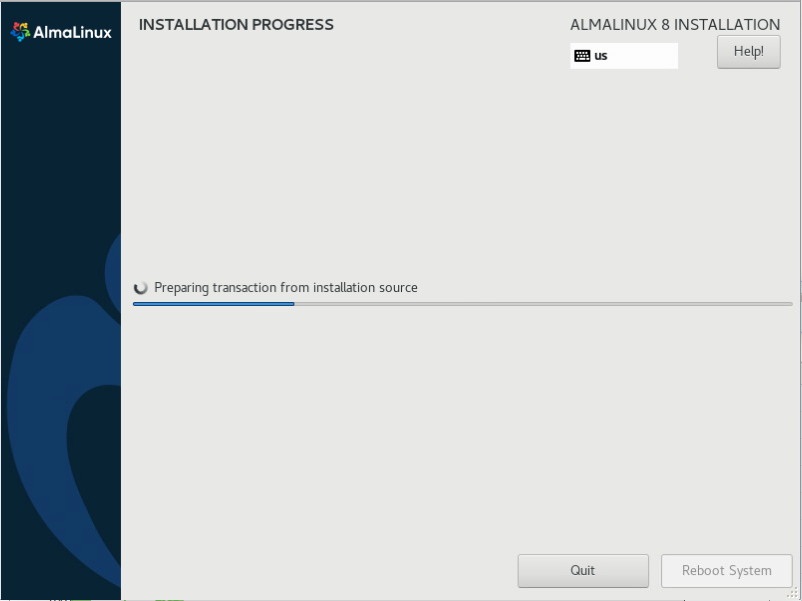This screenshot has height=601, width=802.
Task: Click the INSTALLATION PROGRESS heading
Action: tap(236, 25)
